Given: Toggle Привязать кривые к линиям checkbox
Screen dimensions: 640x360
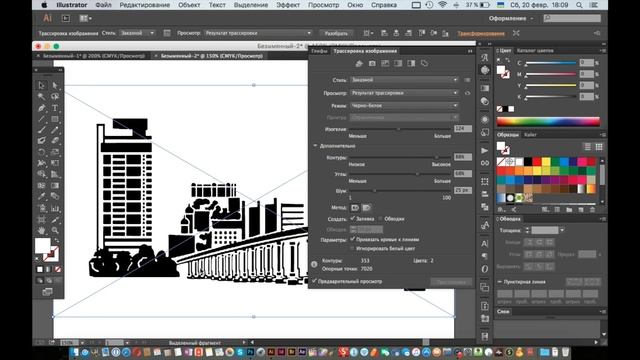Looking at the screenshot, I should click(353, 239).
